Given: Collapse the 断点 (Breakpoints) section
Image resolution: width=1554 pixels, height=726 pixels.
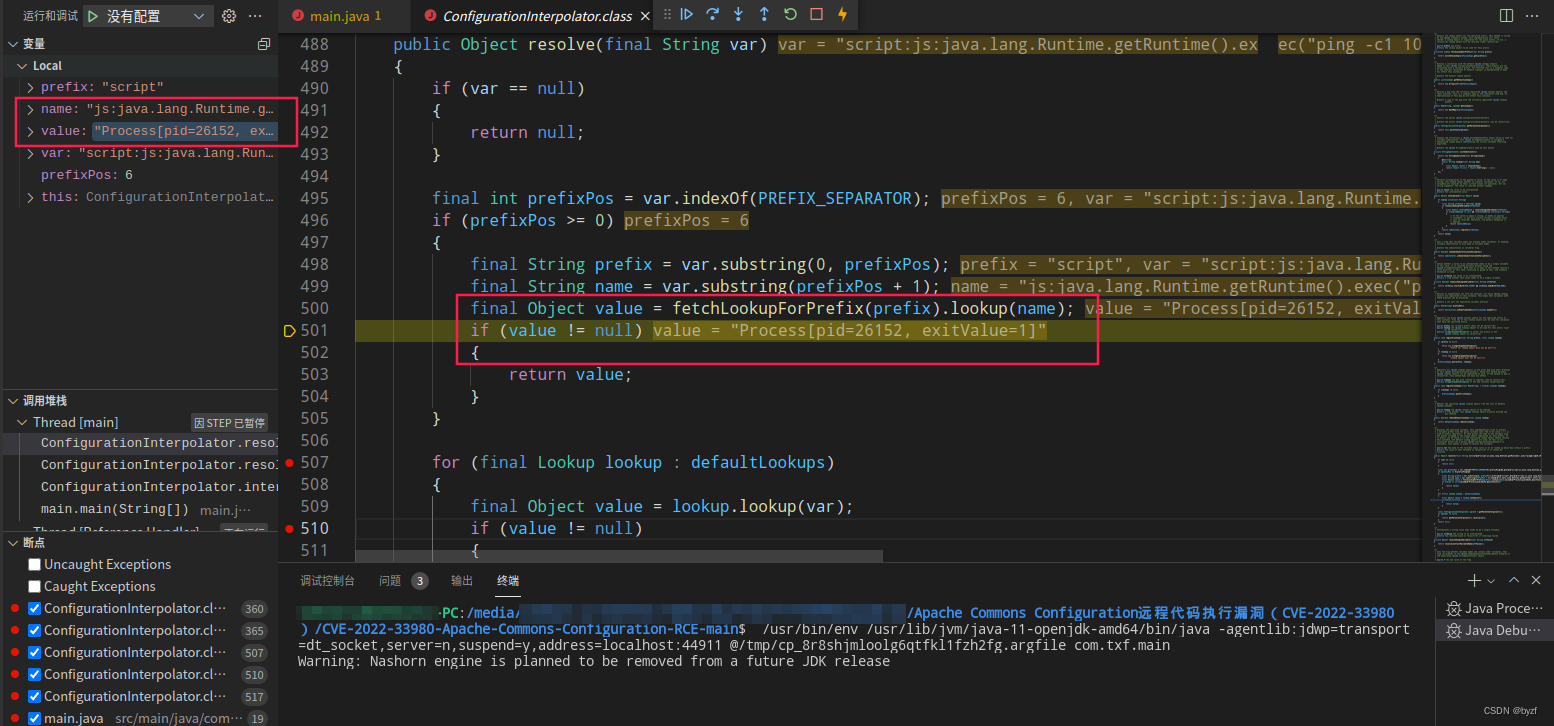Looking at the screenshot, I should tap(12, 542).
